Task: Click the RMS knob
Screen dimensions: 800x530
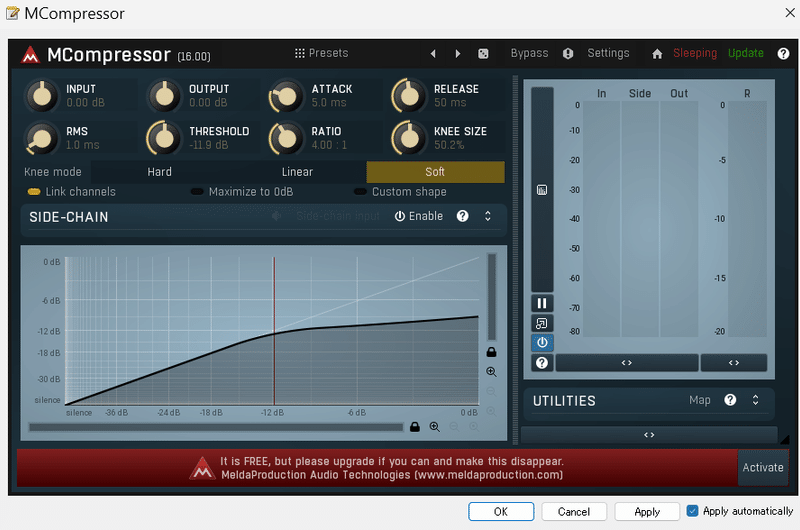Action: 42,138
